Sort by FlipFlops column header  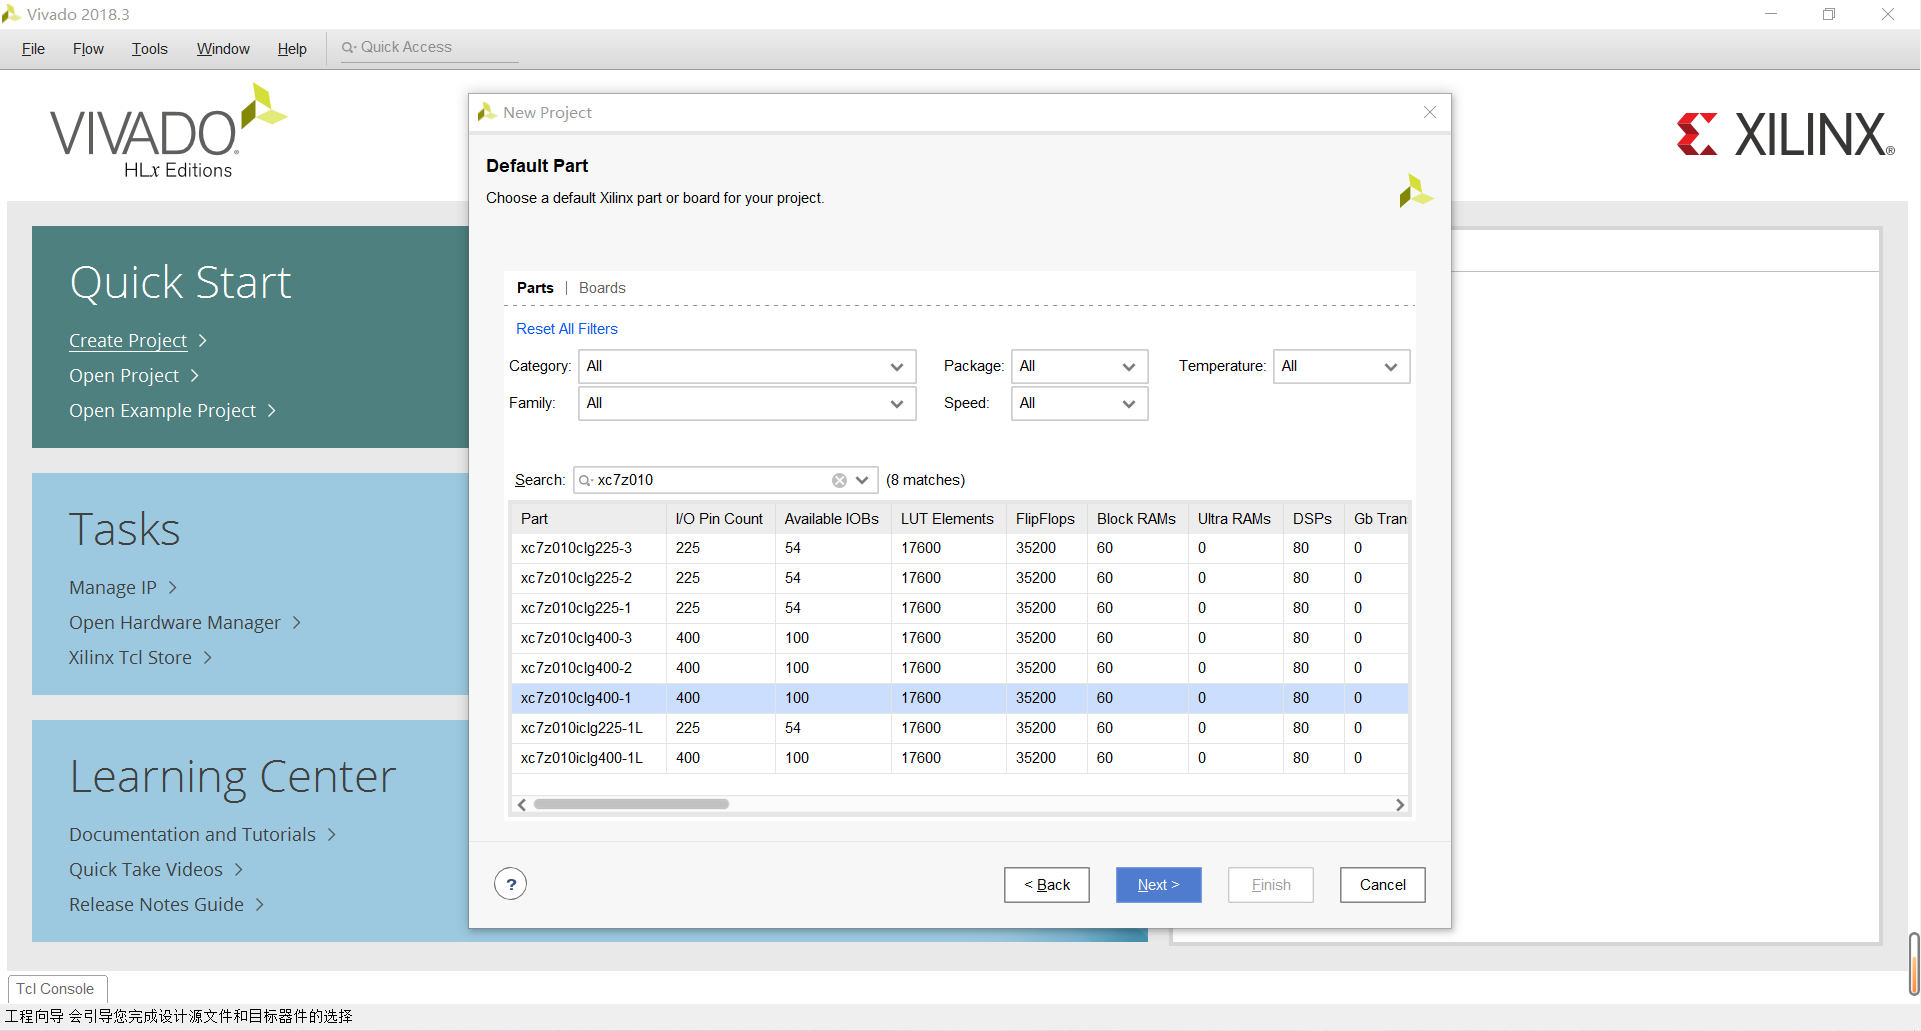tap(1046, 519)
